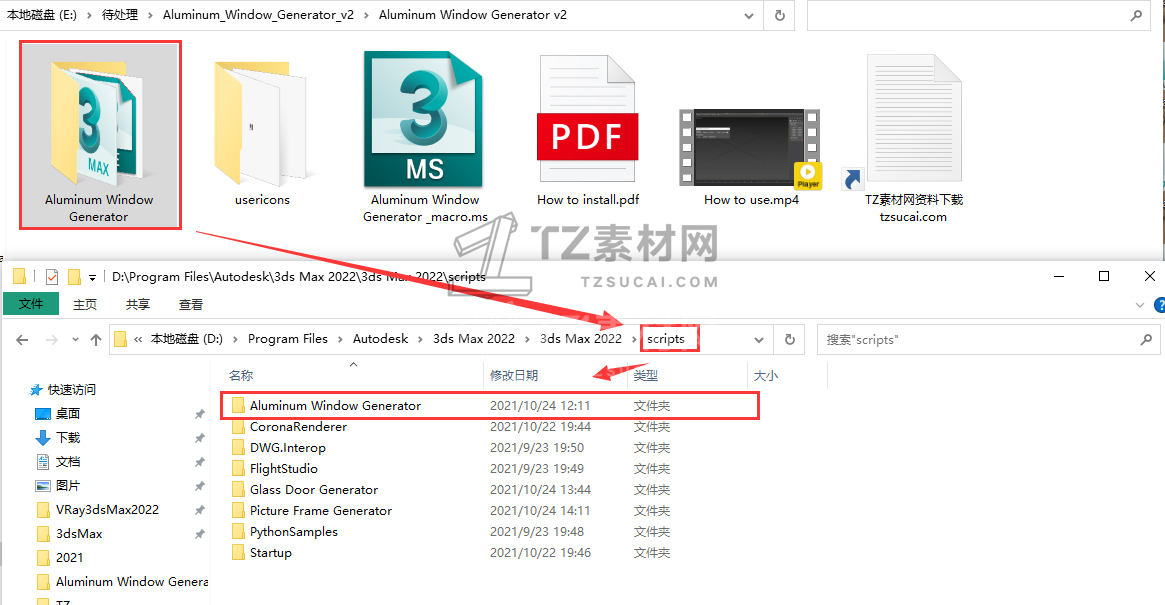Expand chevron after Autodesk breadcrumb
The image size is (1165, 605).
pyautogui.click(x=421, y=340)
